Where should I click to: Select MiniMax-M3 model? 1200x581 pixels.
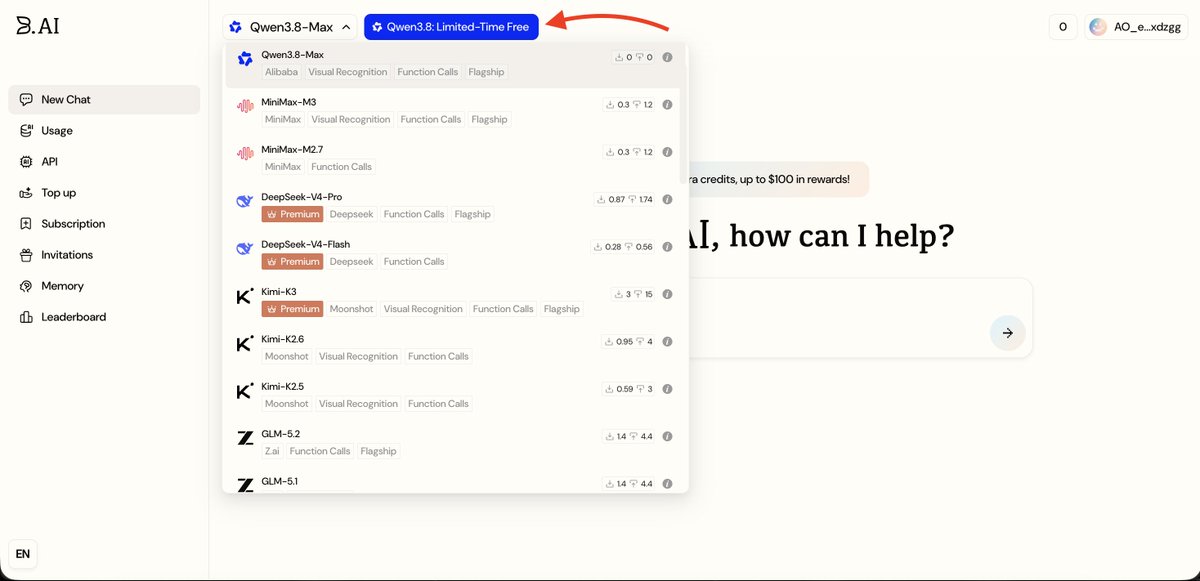click(x=452, y=111)
